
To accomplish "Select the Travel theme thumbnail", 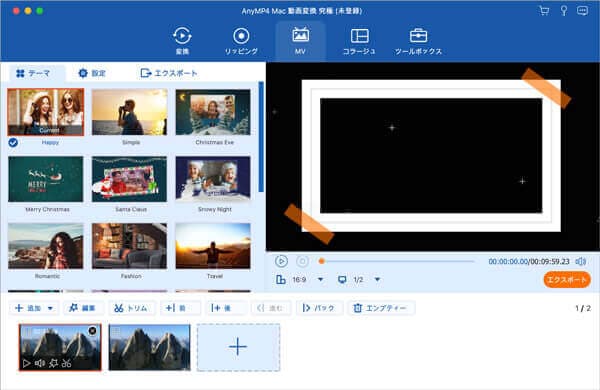I will pyautogui.click(x=213, y=246).
